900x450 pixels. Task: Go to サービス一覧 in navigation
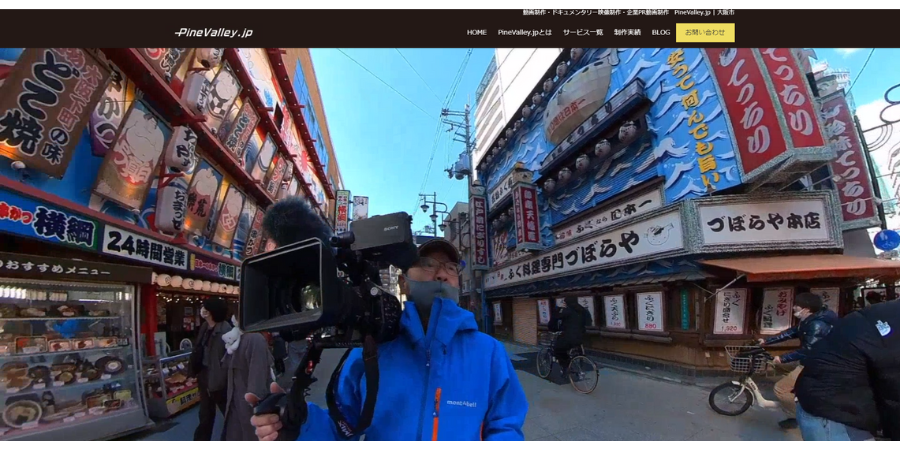pos(583,33)
